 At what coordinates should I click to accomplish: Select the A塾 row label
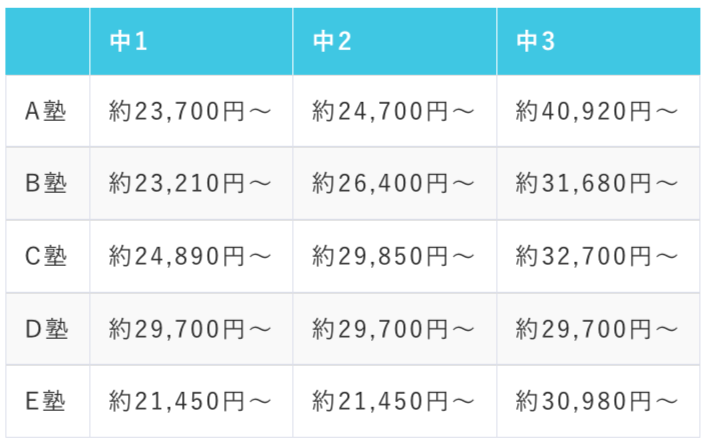pos(45,111)
